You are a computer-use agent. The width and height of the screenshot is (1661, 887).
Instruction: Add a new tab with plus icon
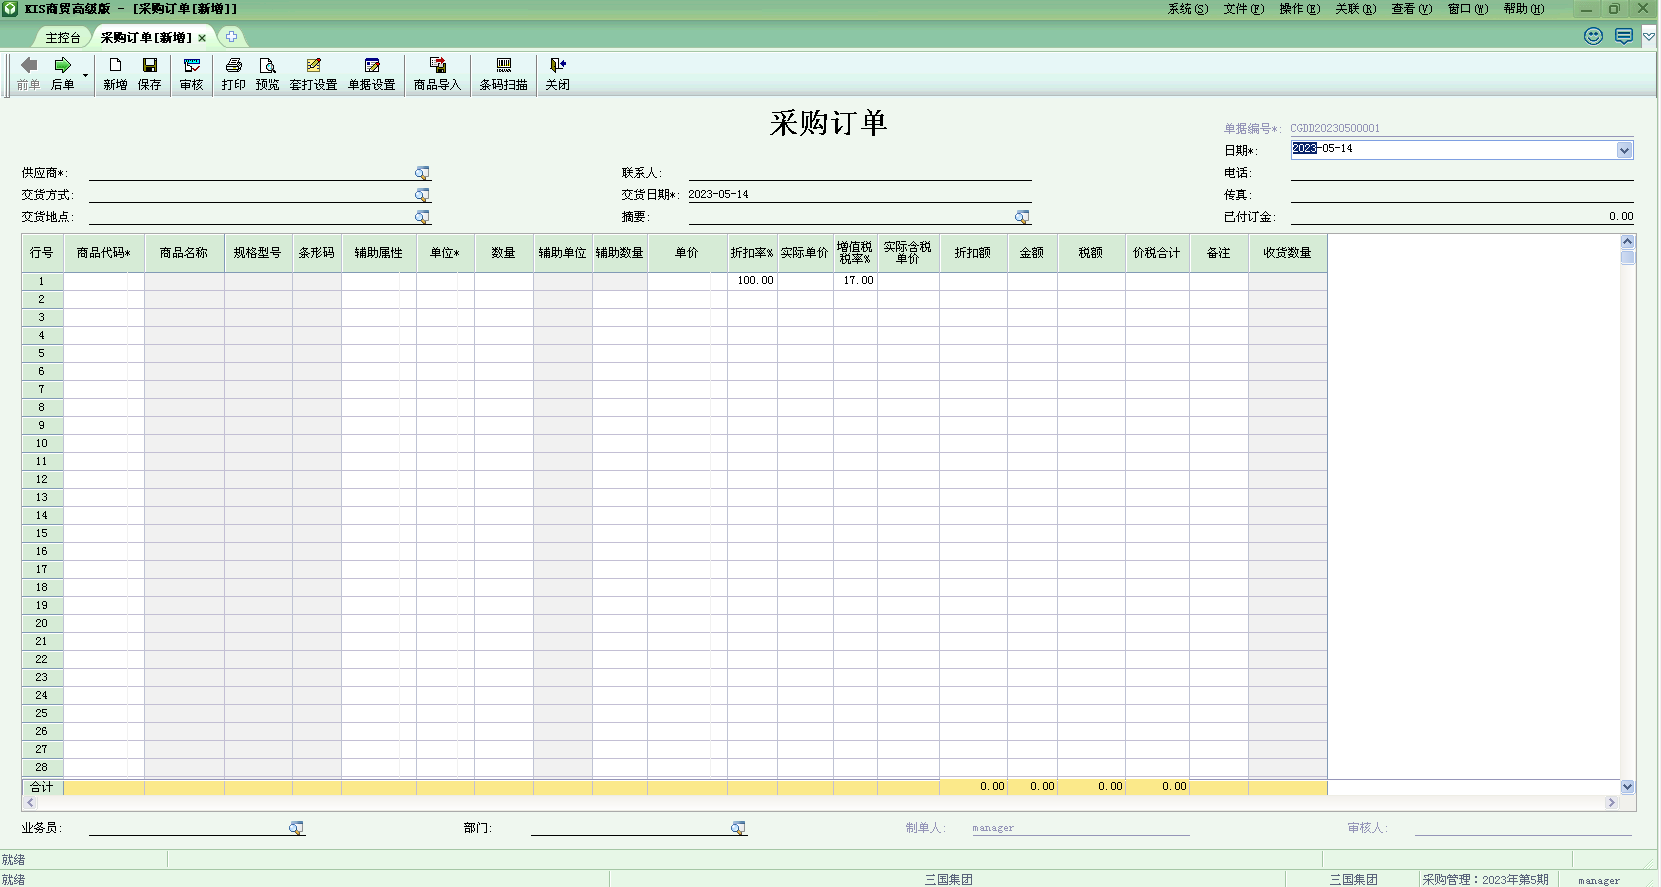pyautogui.click(x=231, y=37)
